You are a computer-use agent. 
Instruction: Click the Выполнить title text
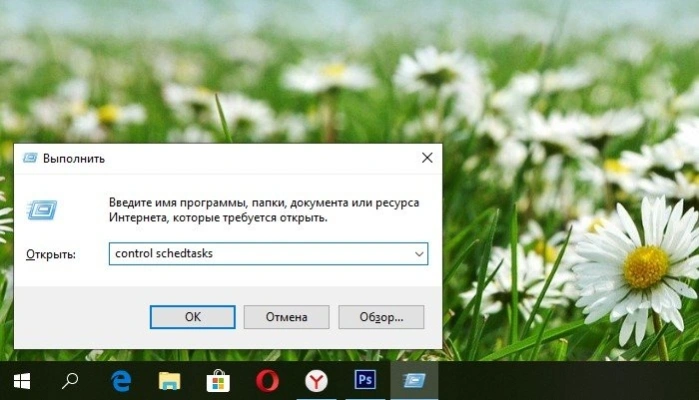point(74,159)
